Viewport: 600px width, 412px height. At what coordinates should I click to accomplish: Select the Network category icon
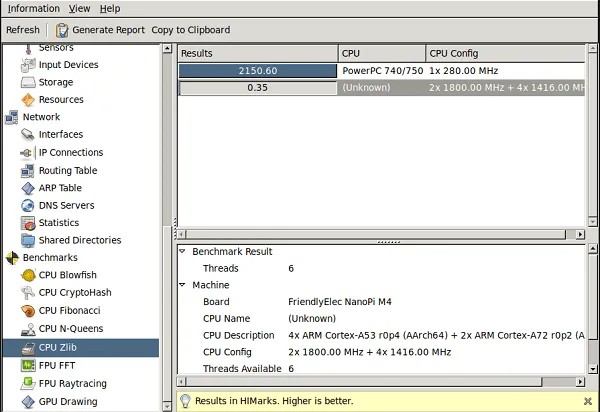tap(12, 117)
